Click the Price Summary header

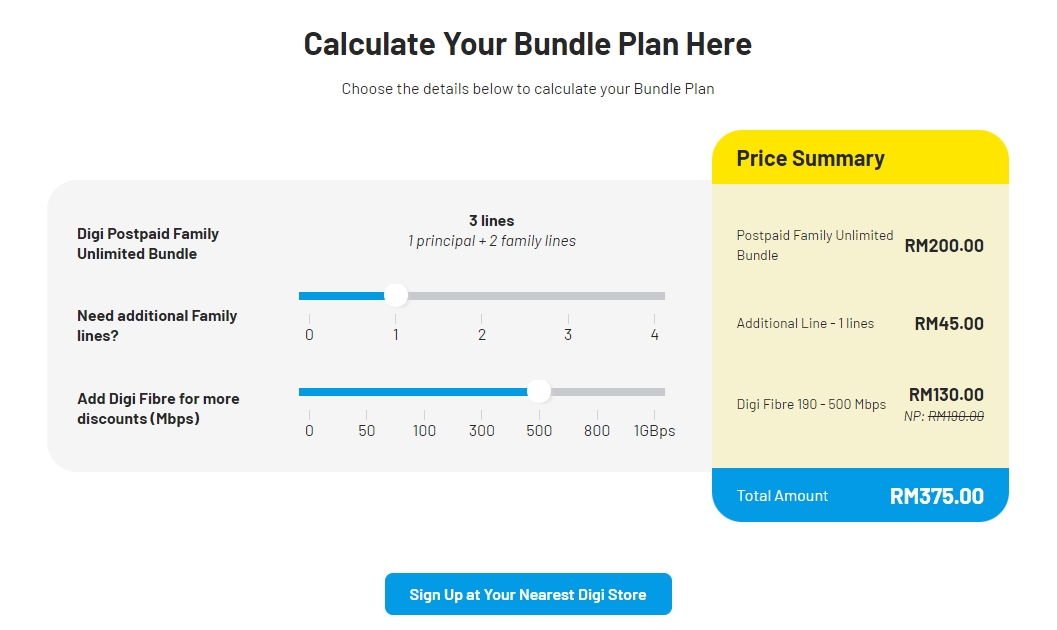coord(810,158)
